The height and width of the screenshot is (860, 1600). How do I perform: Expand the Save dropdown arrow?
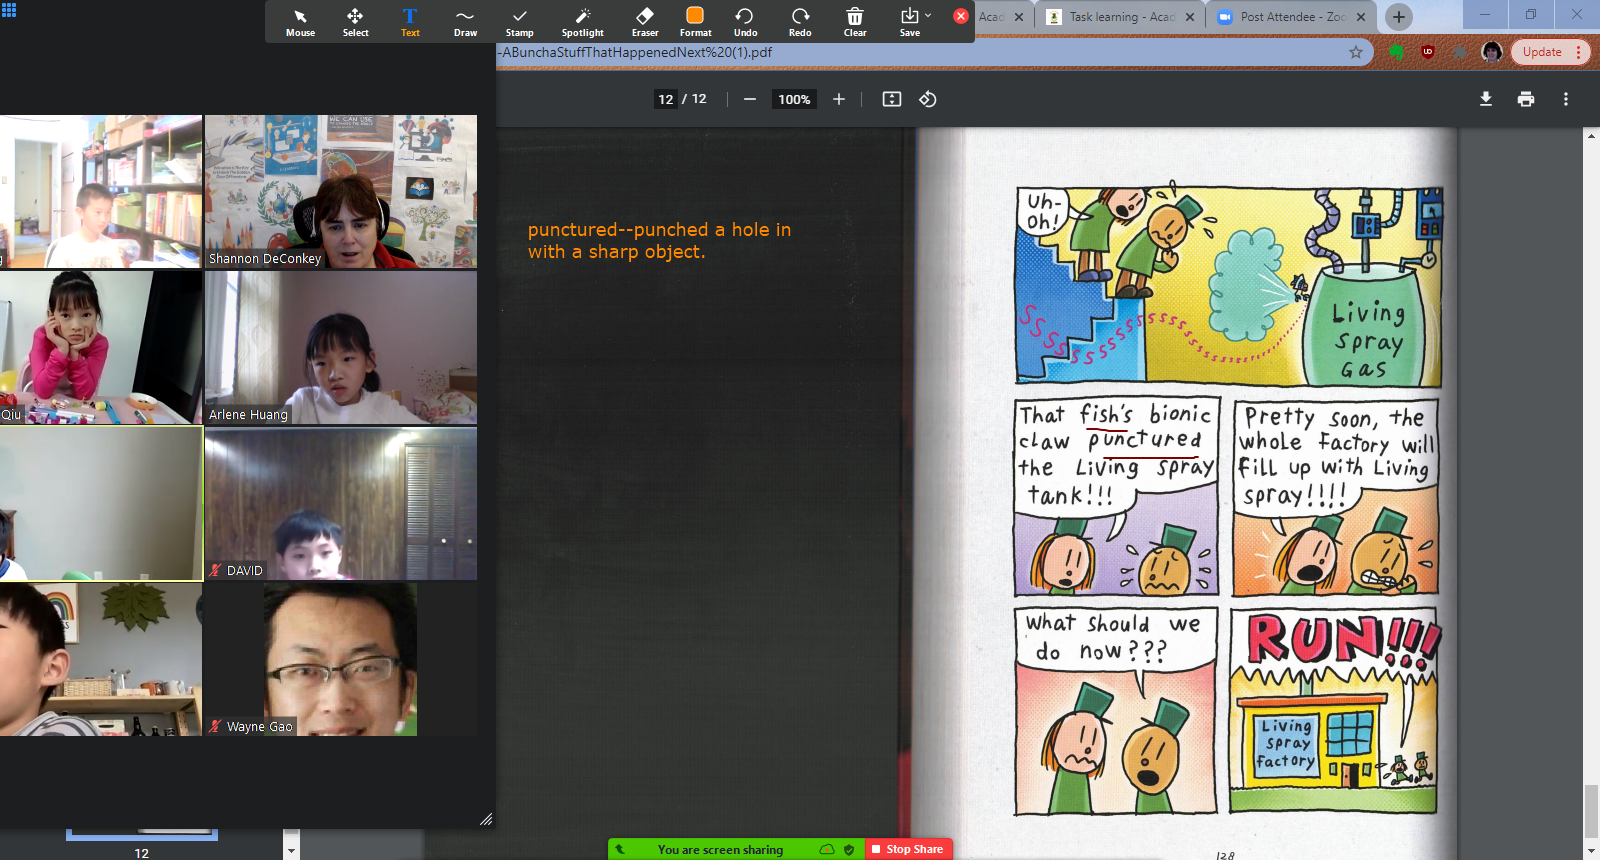tap(928, 15)
